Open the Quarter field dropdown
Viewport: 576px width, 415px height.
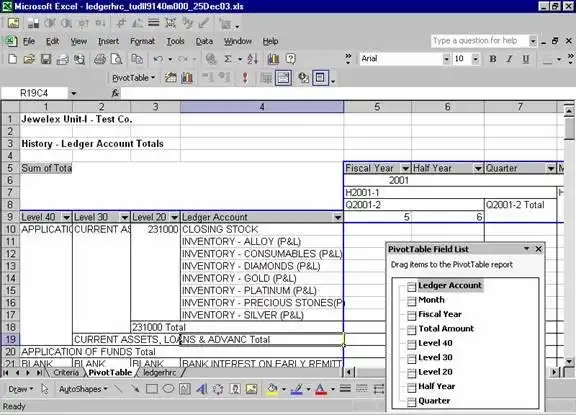click(551, 169)
